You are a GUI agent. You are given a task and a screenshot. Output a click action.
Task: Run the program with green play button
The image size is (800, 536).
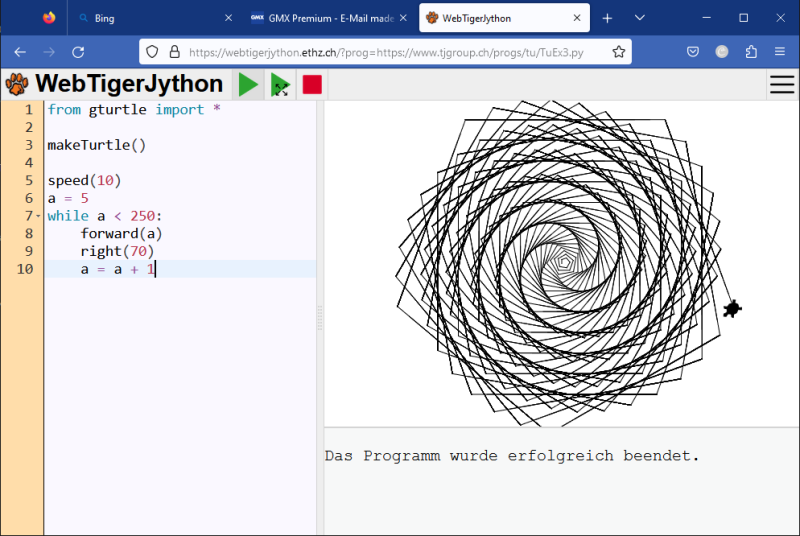pyautogui.click(x=248, y=85)
